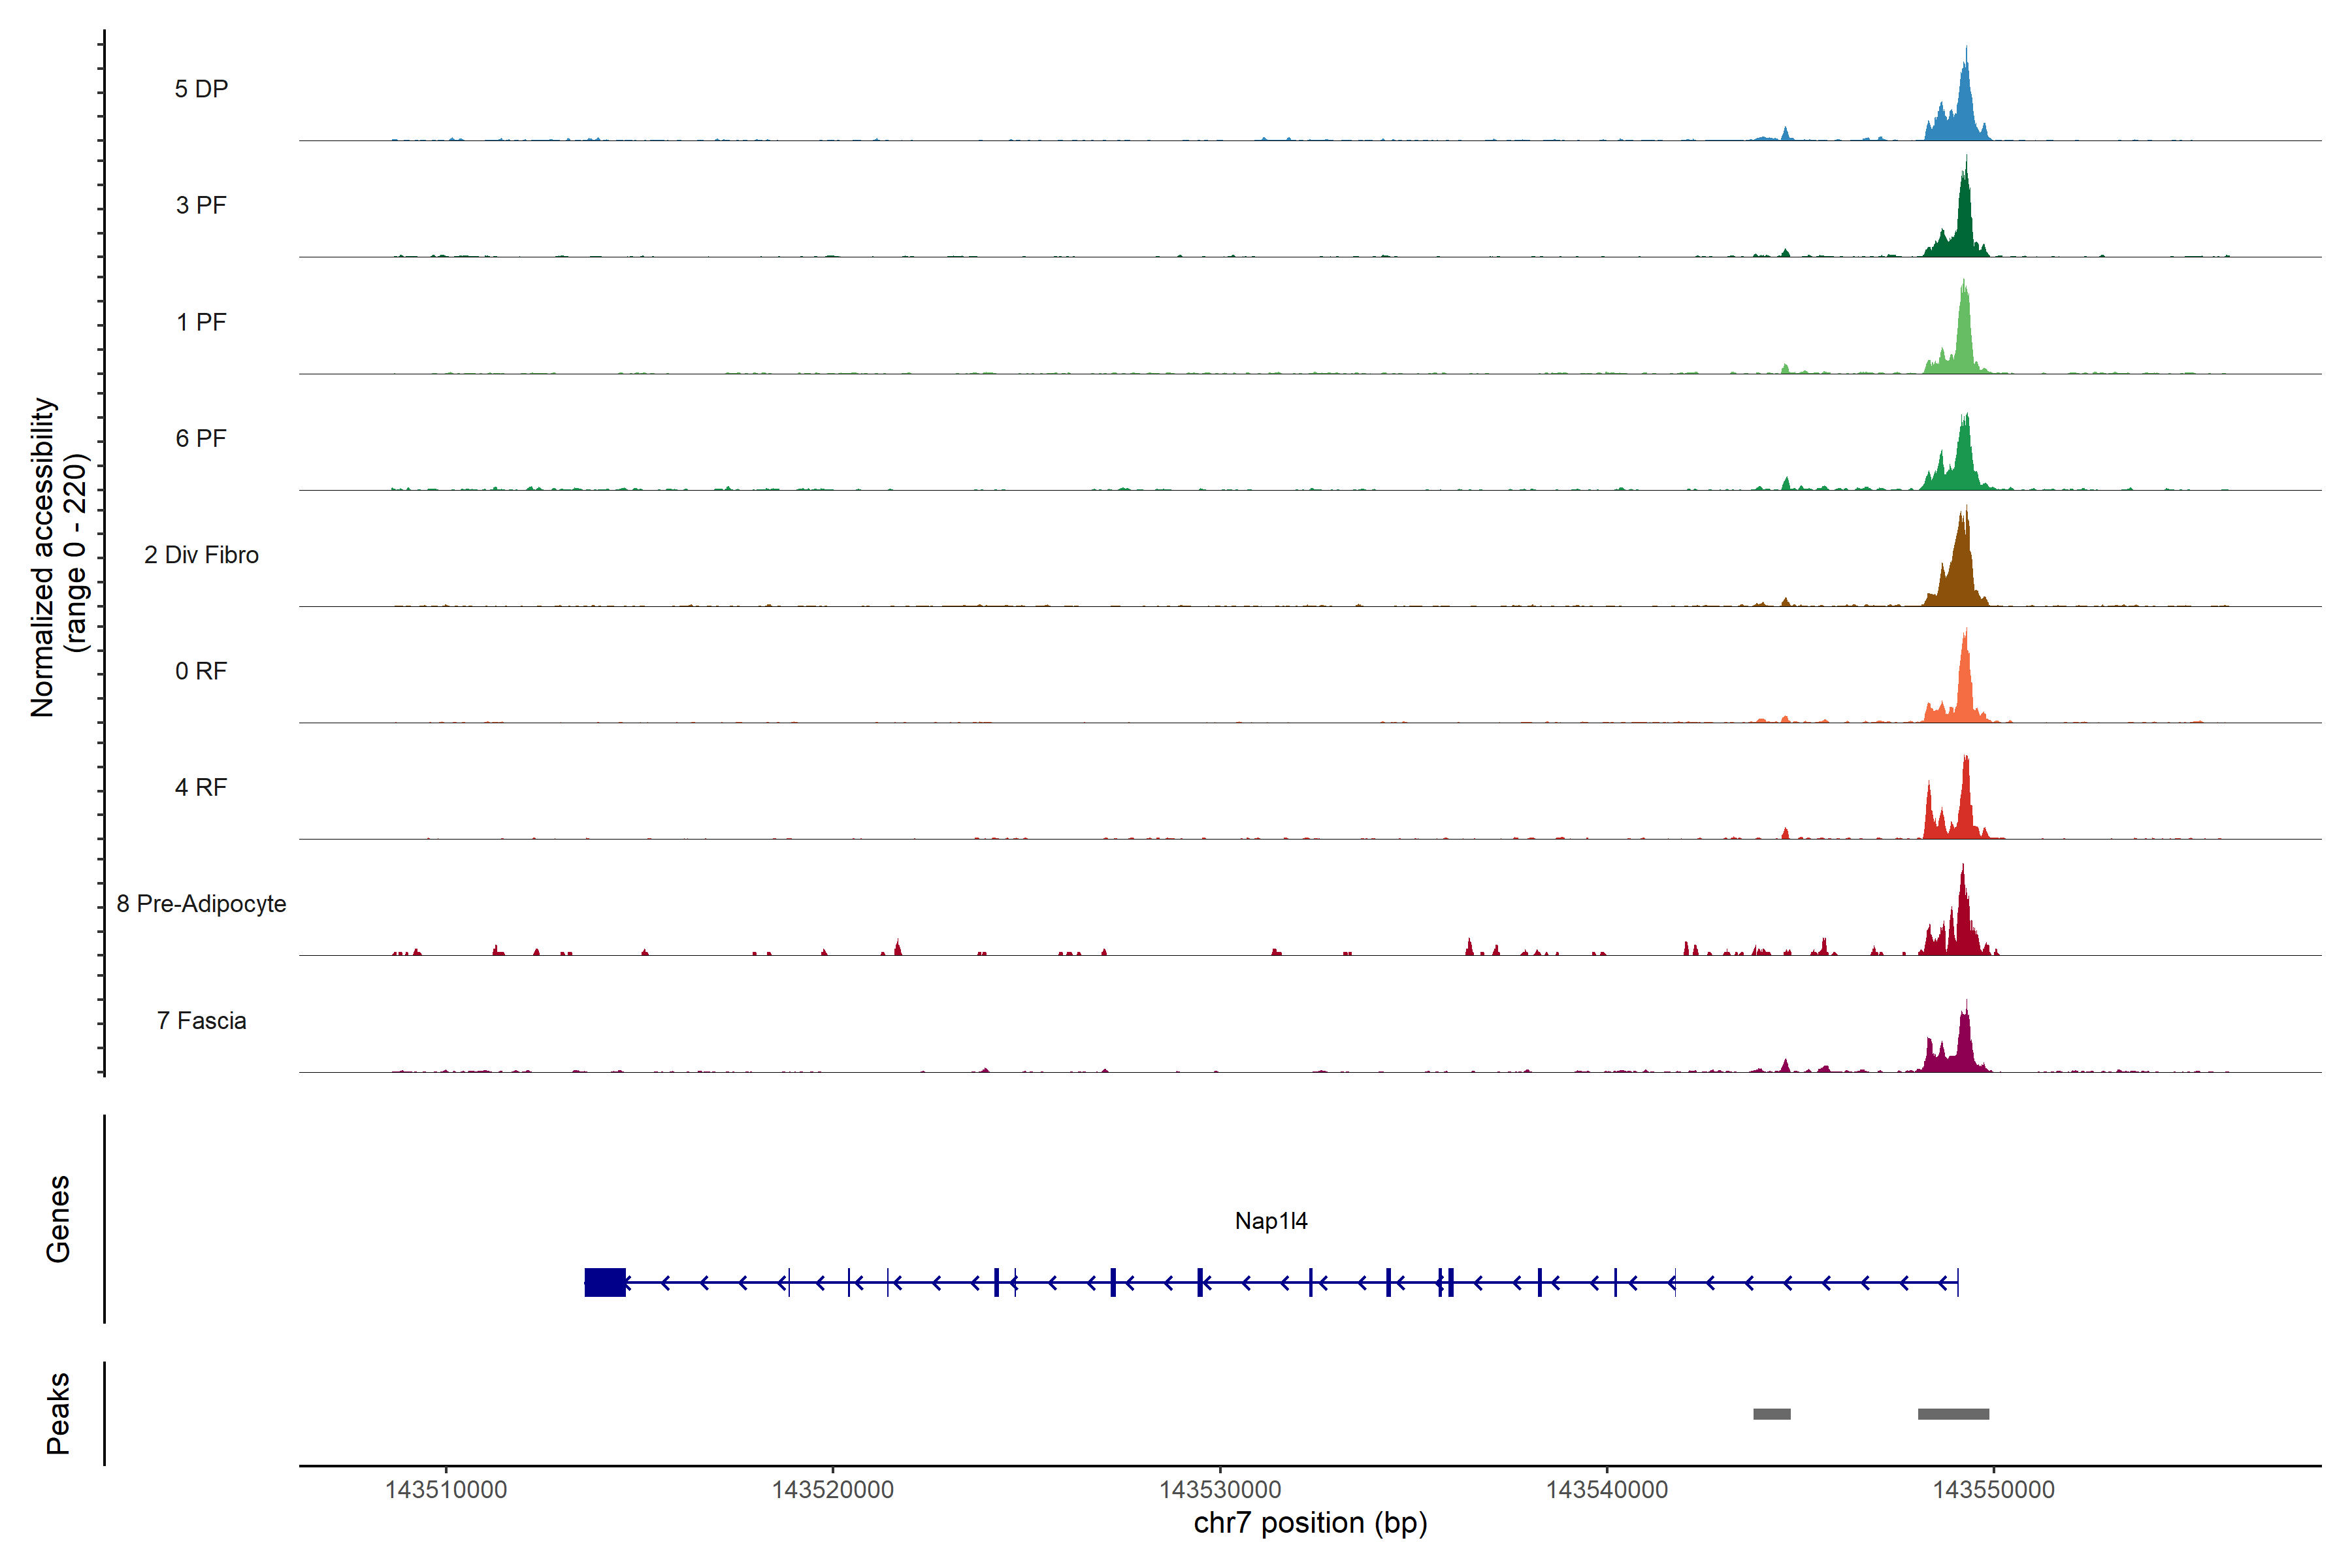Click the 3 PF track label
The height and width of the screenshot is (1568, 2352).
pos(201,205)
